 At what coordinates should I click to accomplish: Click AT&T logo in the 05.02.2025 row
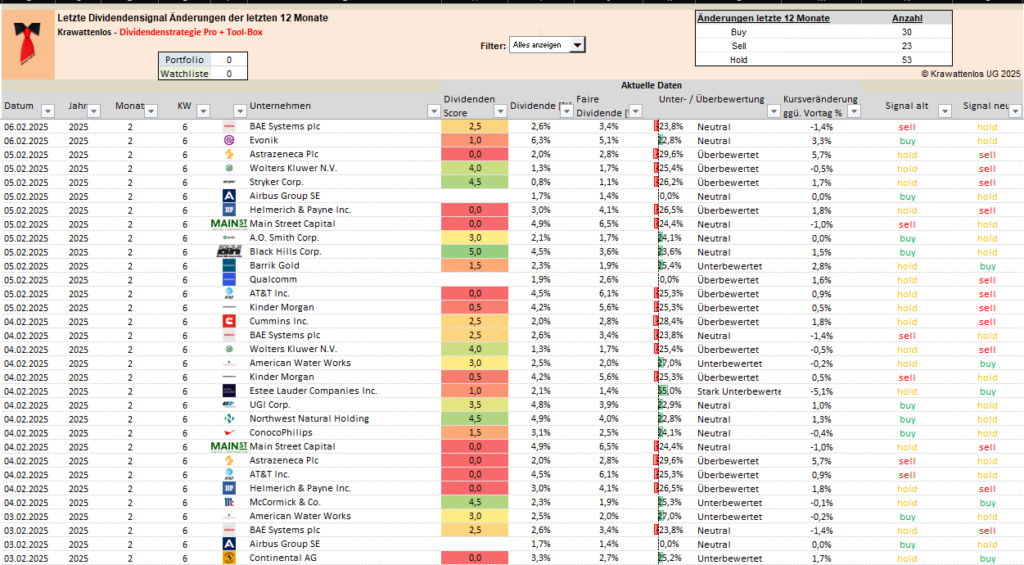pyautogui.click(x=229, y=293)
